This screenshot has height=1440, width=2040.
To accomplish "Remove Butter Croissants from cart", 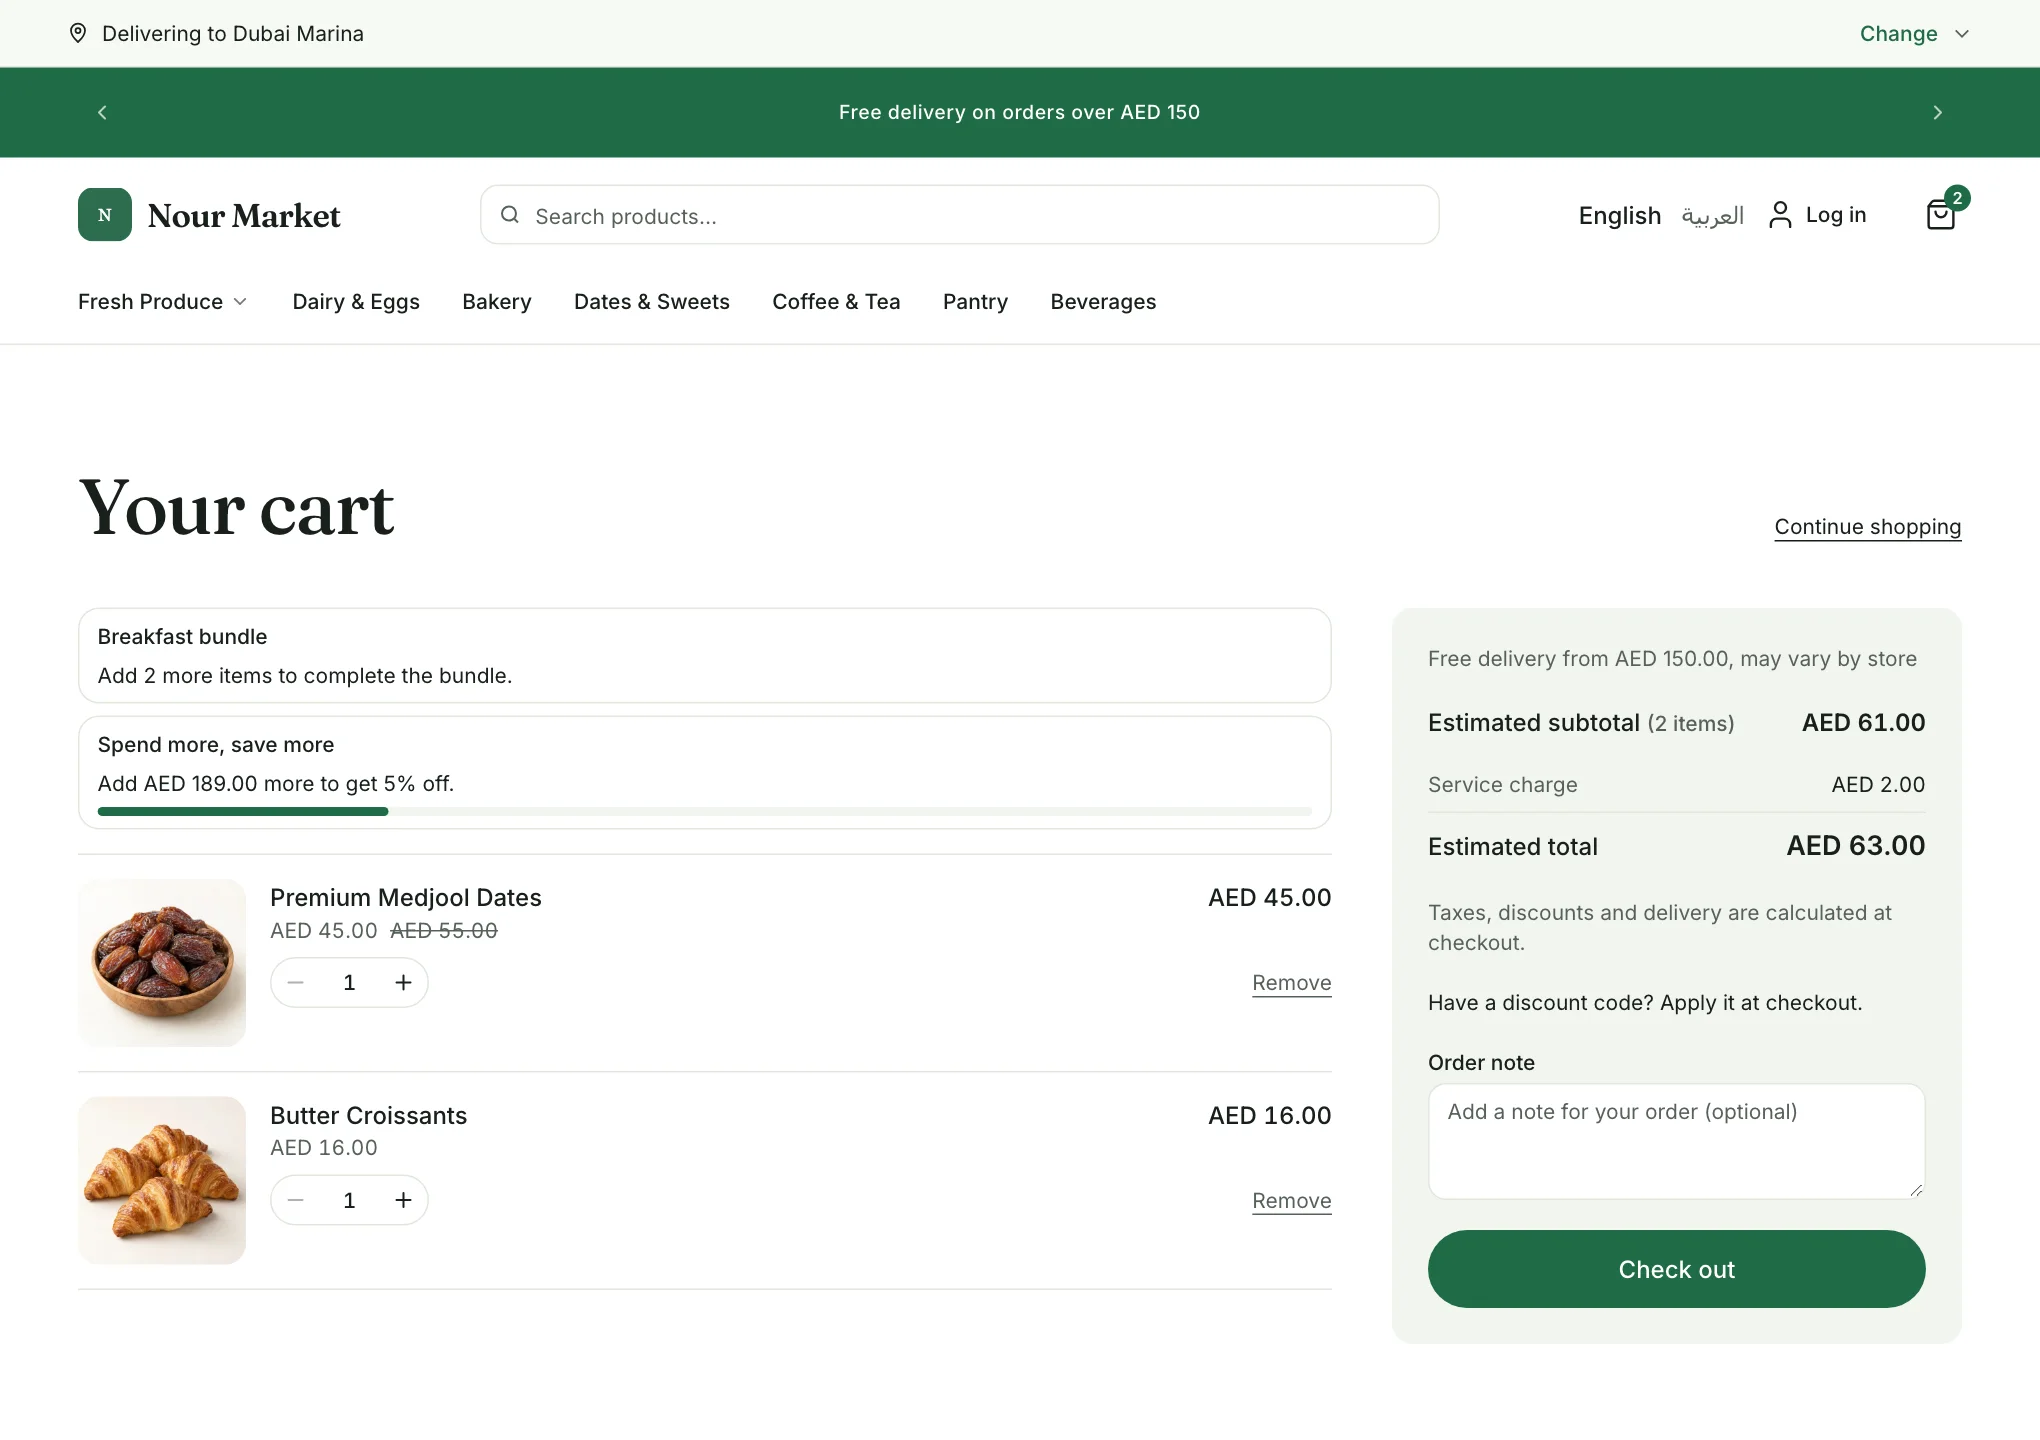I will tap(1292, 1200).
